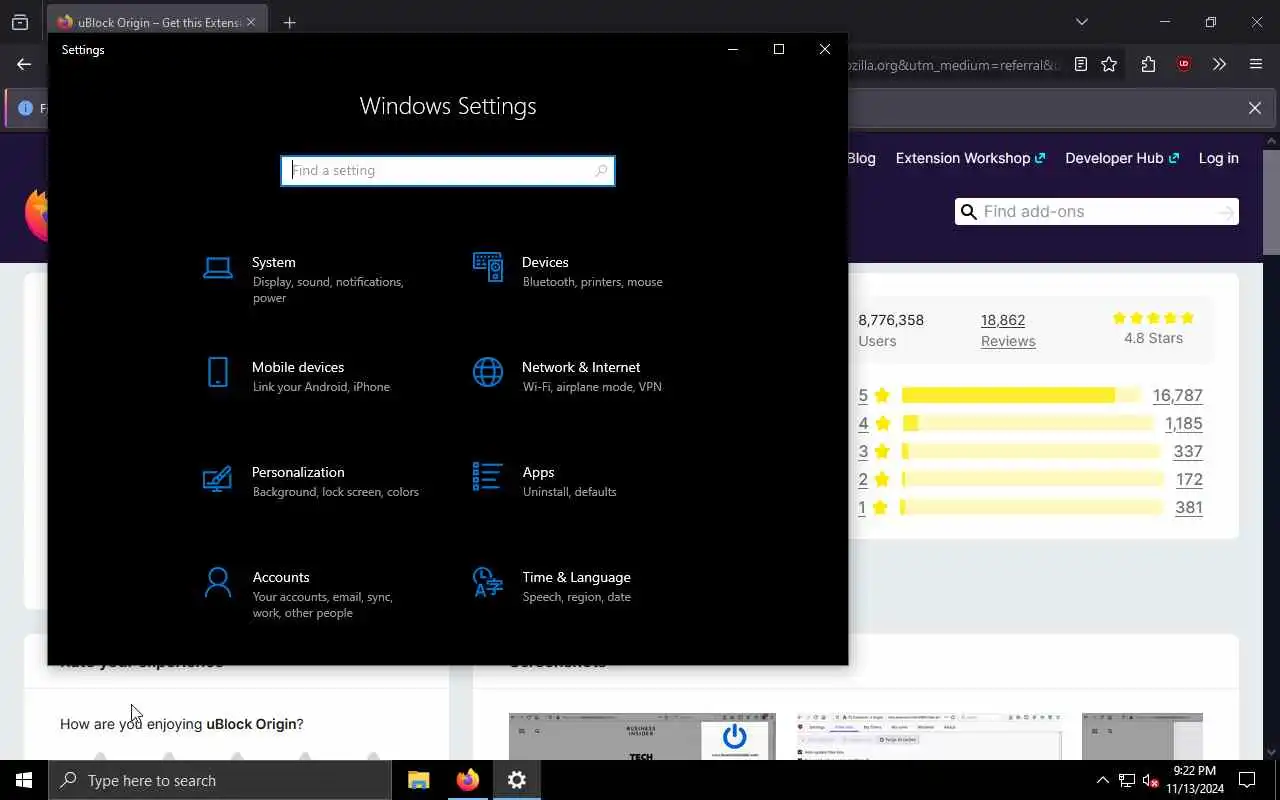Open Firefox hamburger application menu
Screen dimensions: 1280x800
1256,64
